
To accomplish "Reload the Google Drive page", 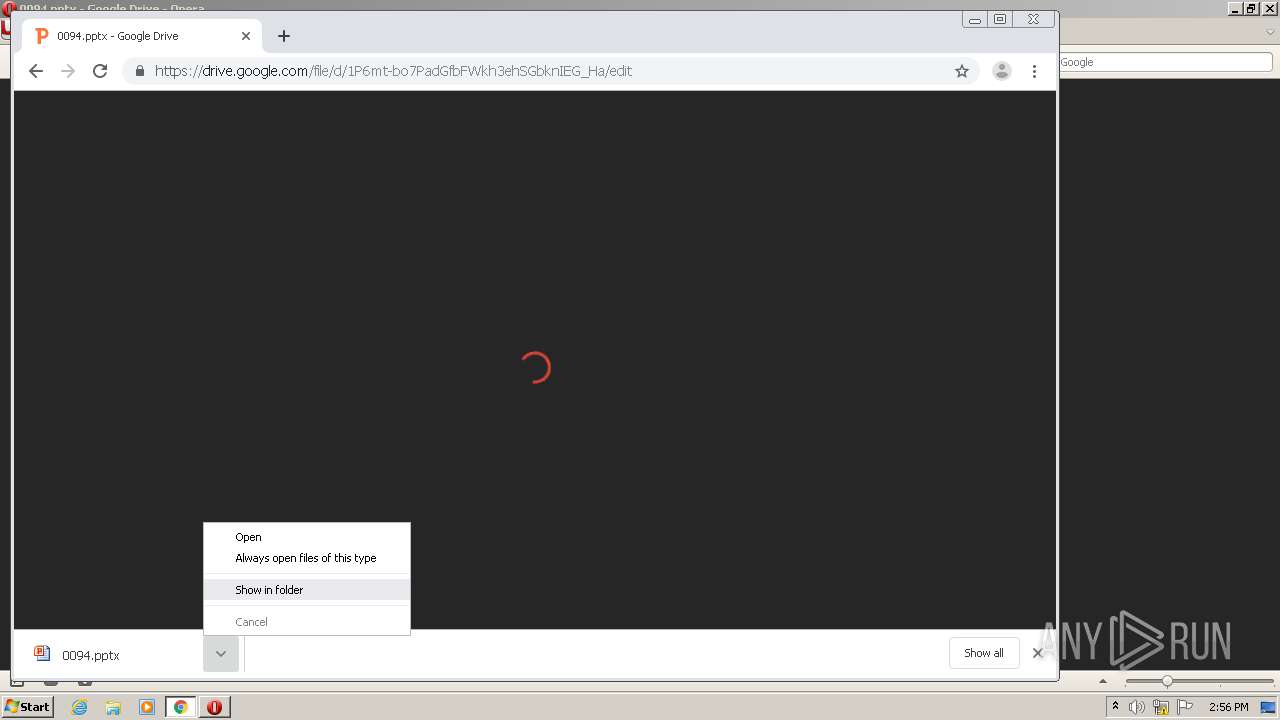I will click(100, 71).
